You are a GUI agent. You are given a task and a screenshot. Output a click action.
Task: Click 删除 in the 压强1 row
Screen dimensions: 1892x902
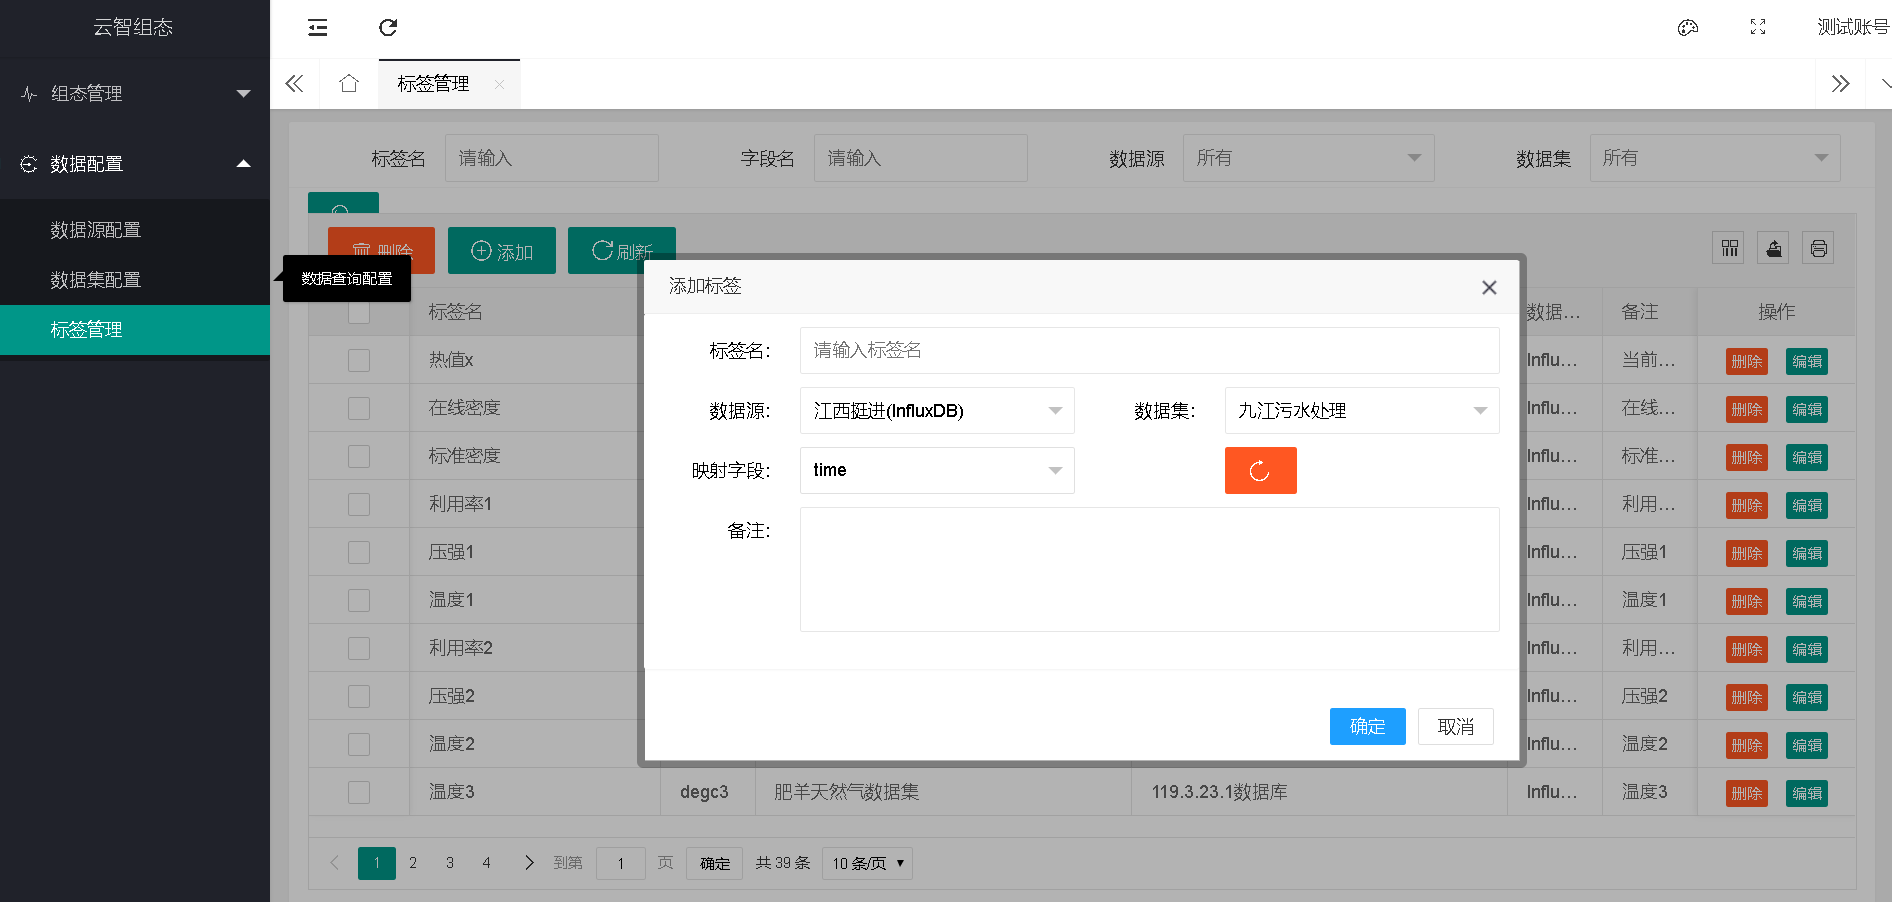(x=1747, y=553)
